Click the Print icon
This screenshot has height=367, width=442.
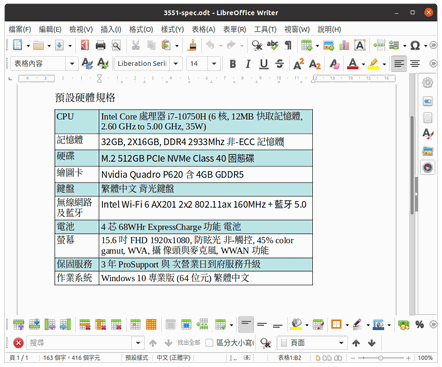coord(100,45)
